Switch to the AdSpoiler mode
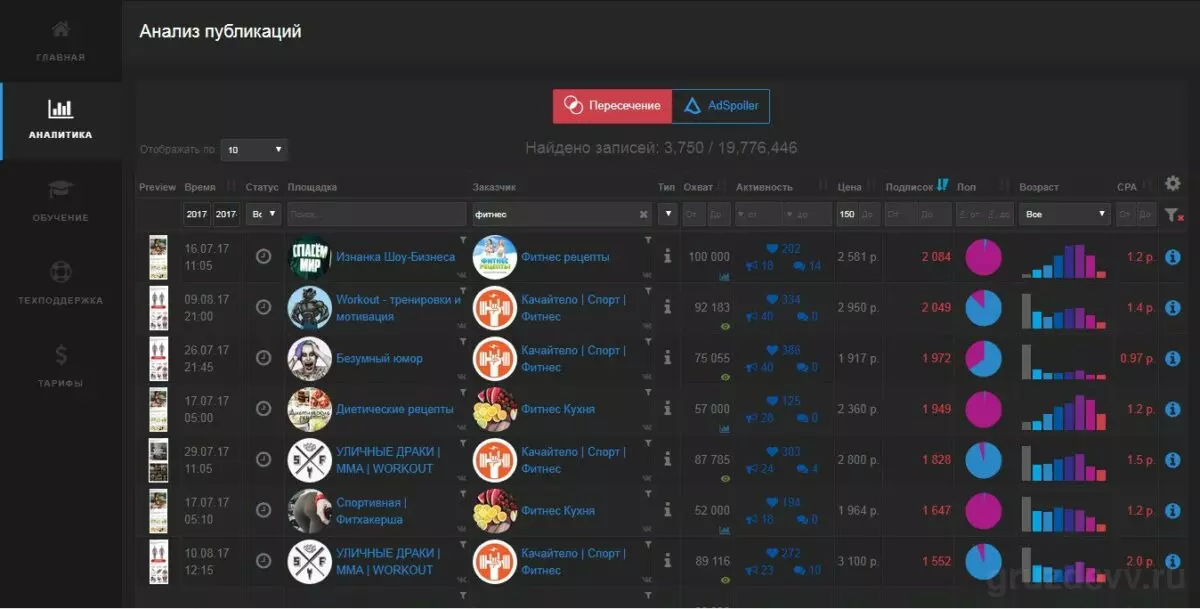The image size is (1200, 609). coord(721,106)
